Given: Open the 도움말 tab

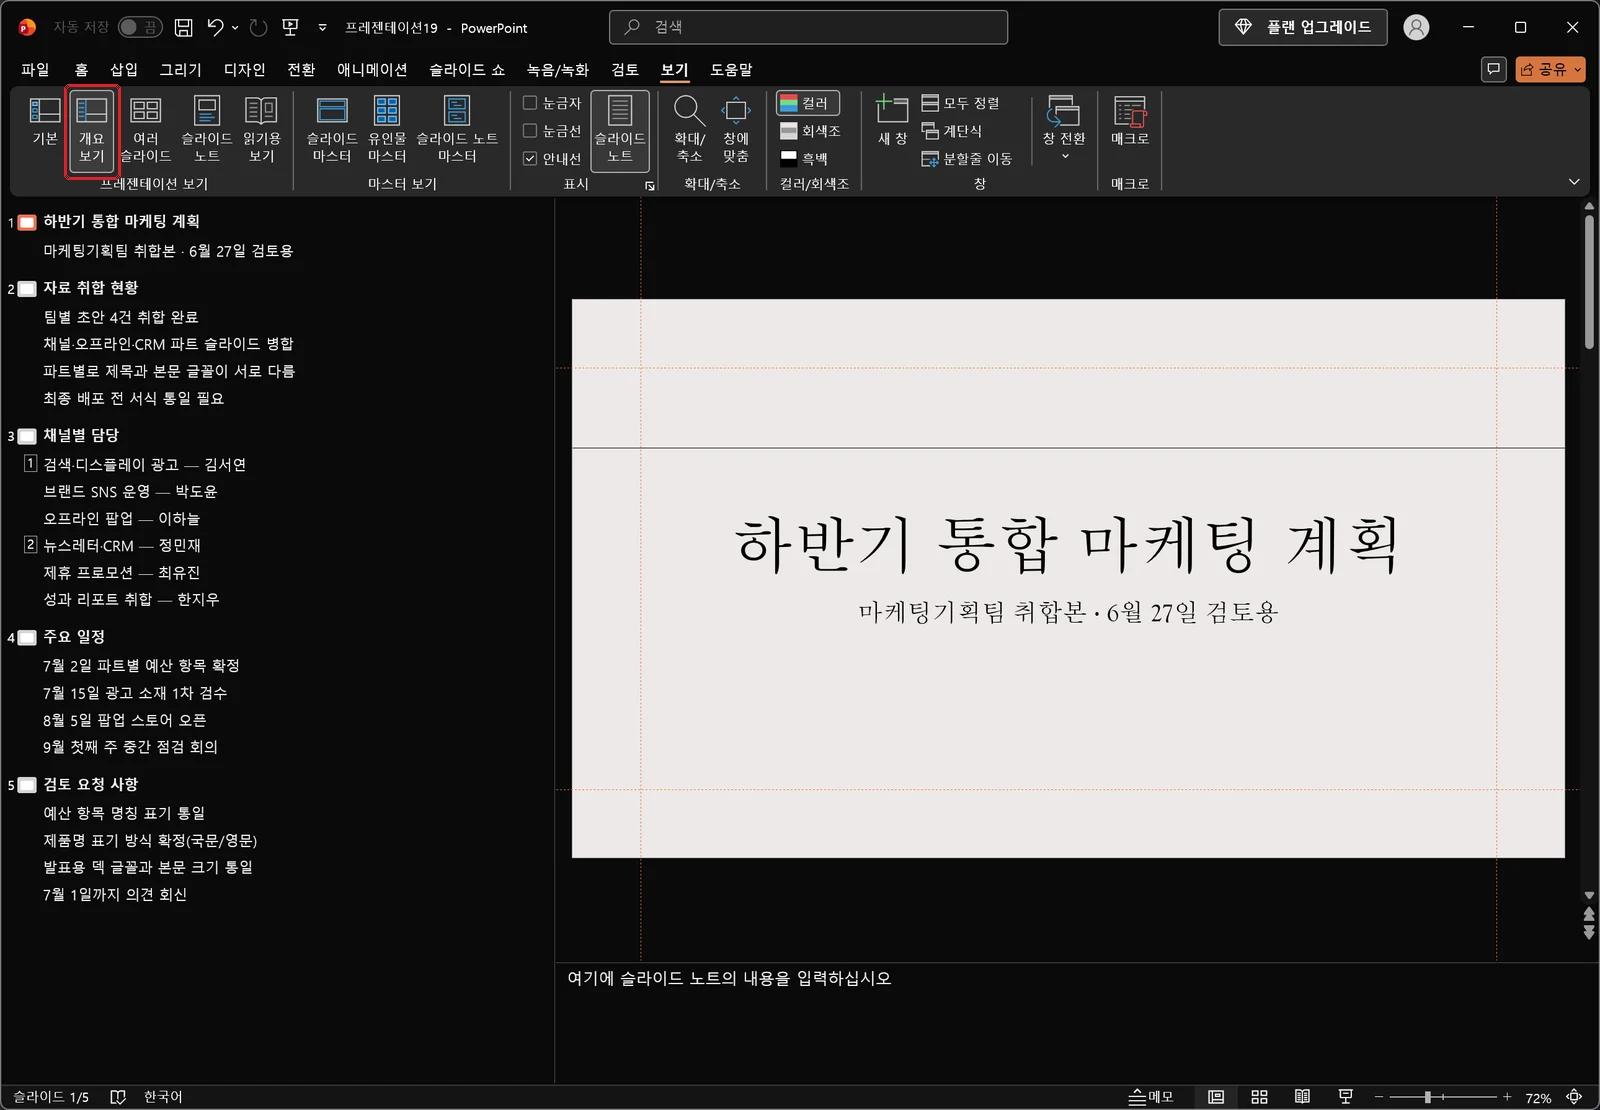Looking at the screenshot, I should [731, 69].
